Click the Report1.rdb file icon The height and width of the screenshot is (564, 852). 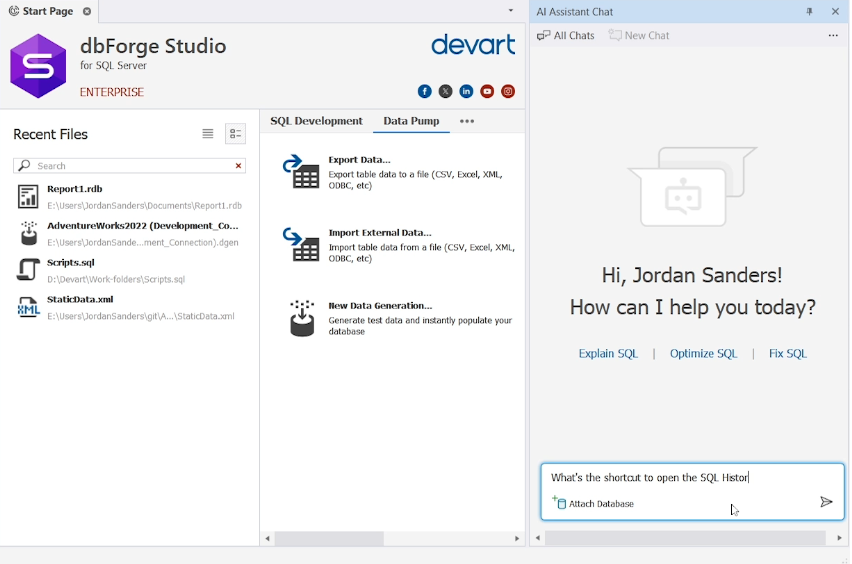[28, 197]
